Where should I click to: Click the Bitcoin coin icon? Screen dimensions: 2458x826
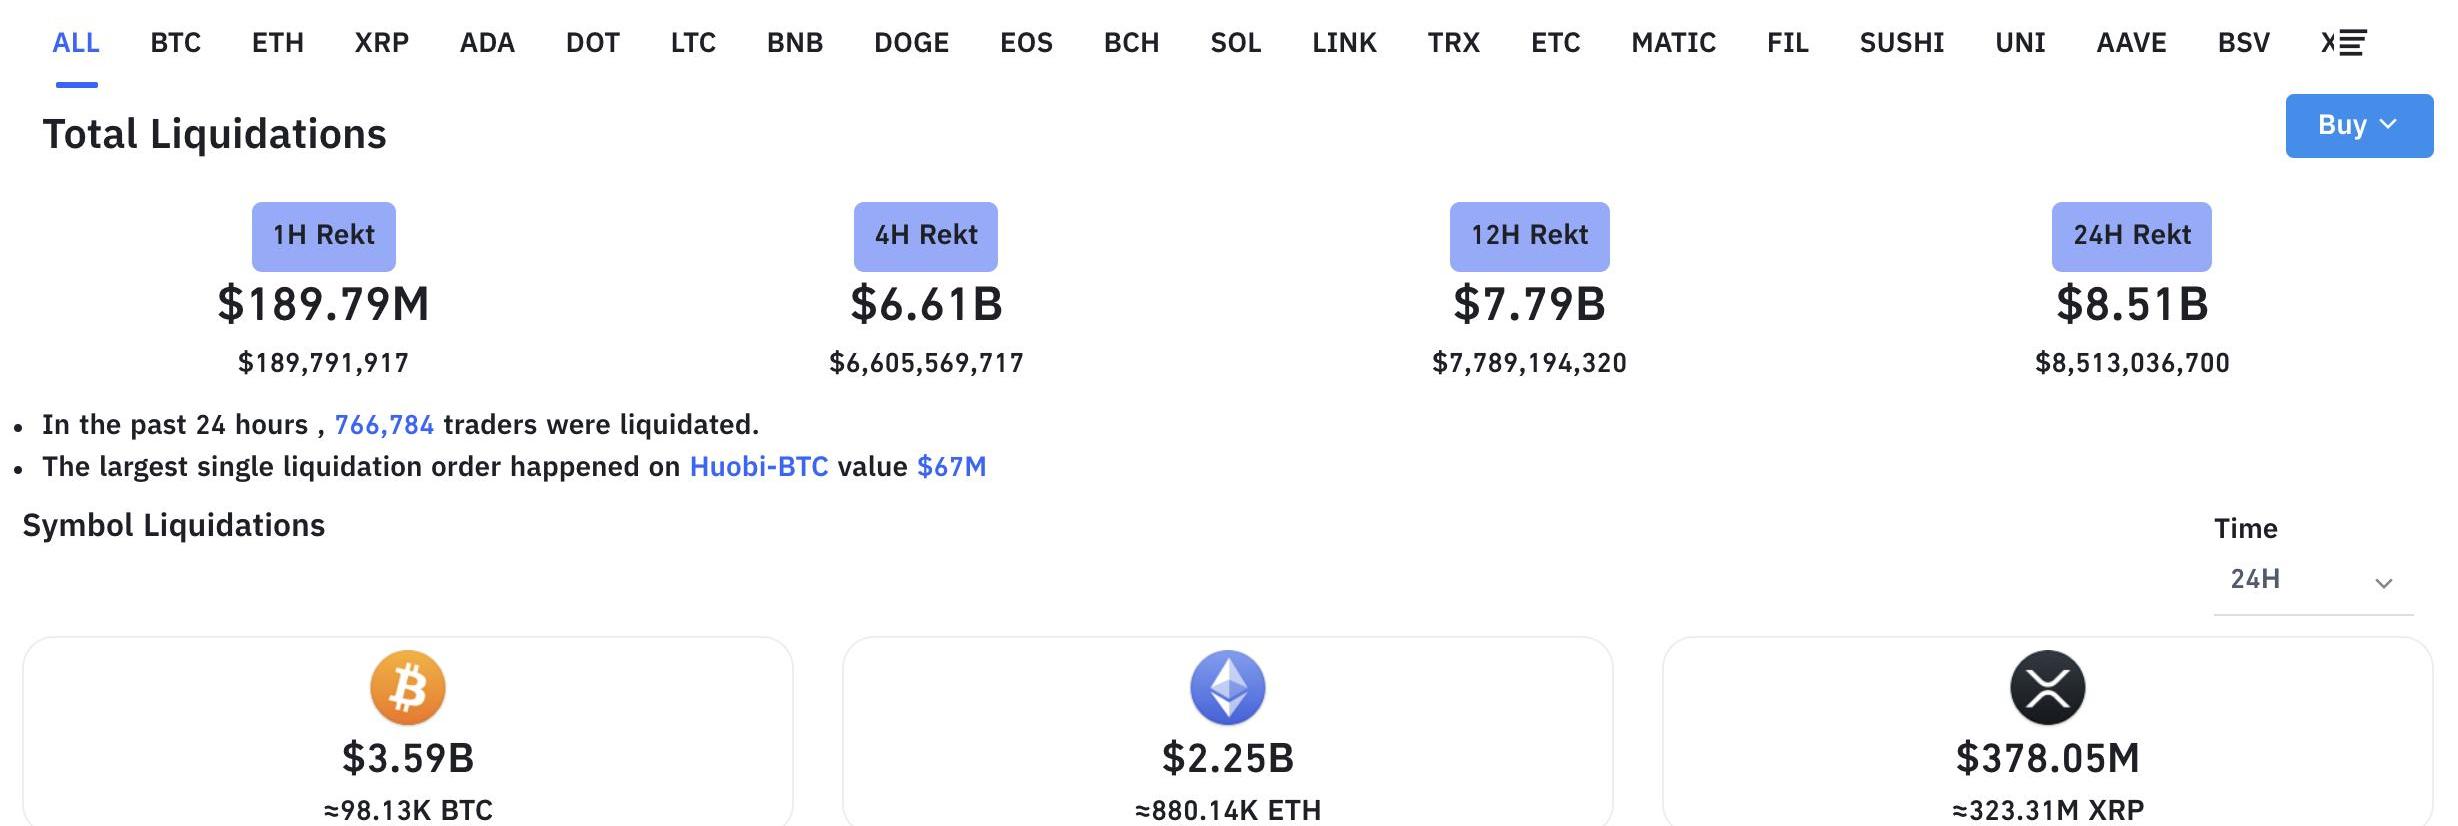(x=408, y=688)
